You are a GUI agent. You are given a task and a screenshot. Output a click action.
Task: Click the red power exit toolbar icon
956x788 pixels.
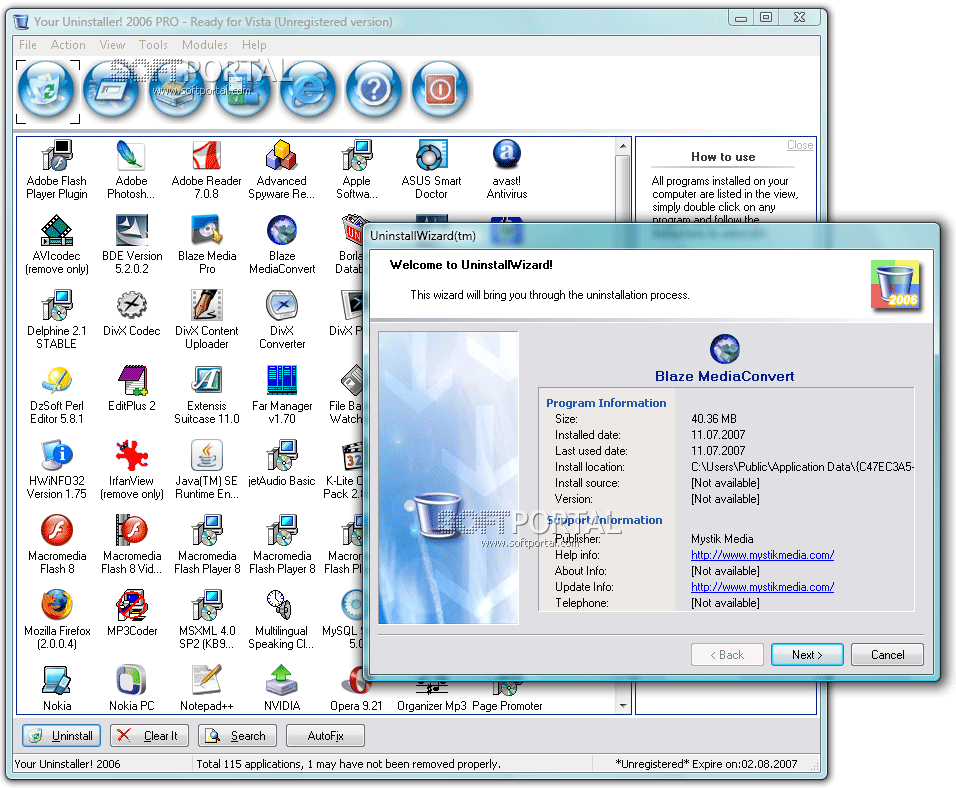click(440, 90)
